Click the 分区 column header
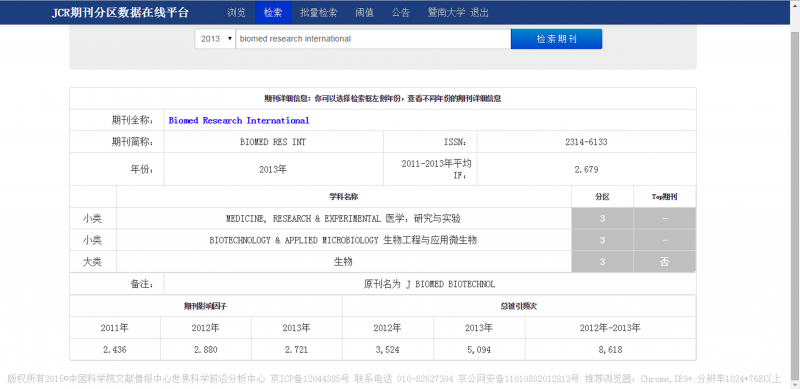This screenshot has width=800, height=389. (x=603, y=197)
